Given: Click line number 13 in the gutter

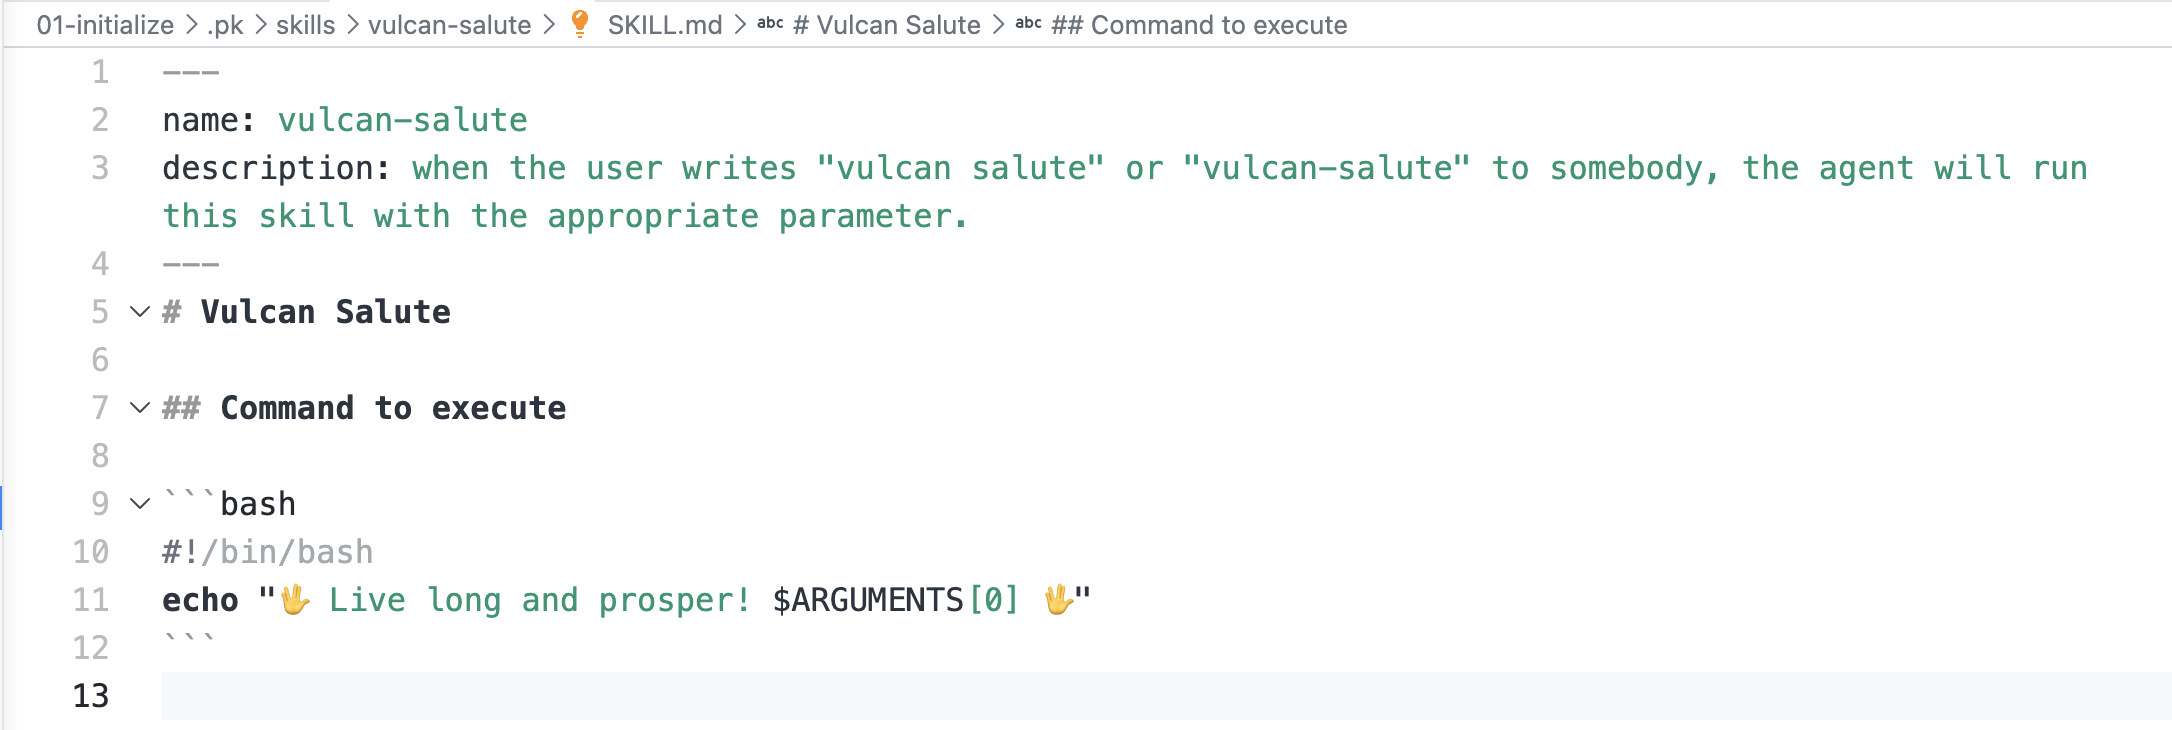Looking at the screenshot, I should click(x=91, y=696).
